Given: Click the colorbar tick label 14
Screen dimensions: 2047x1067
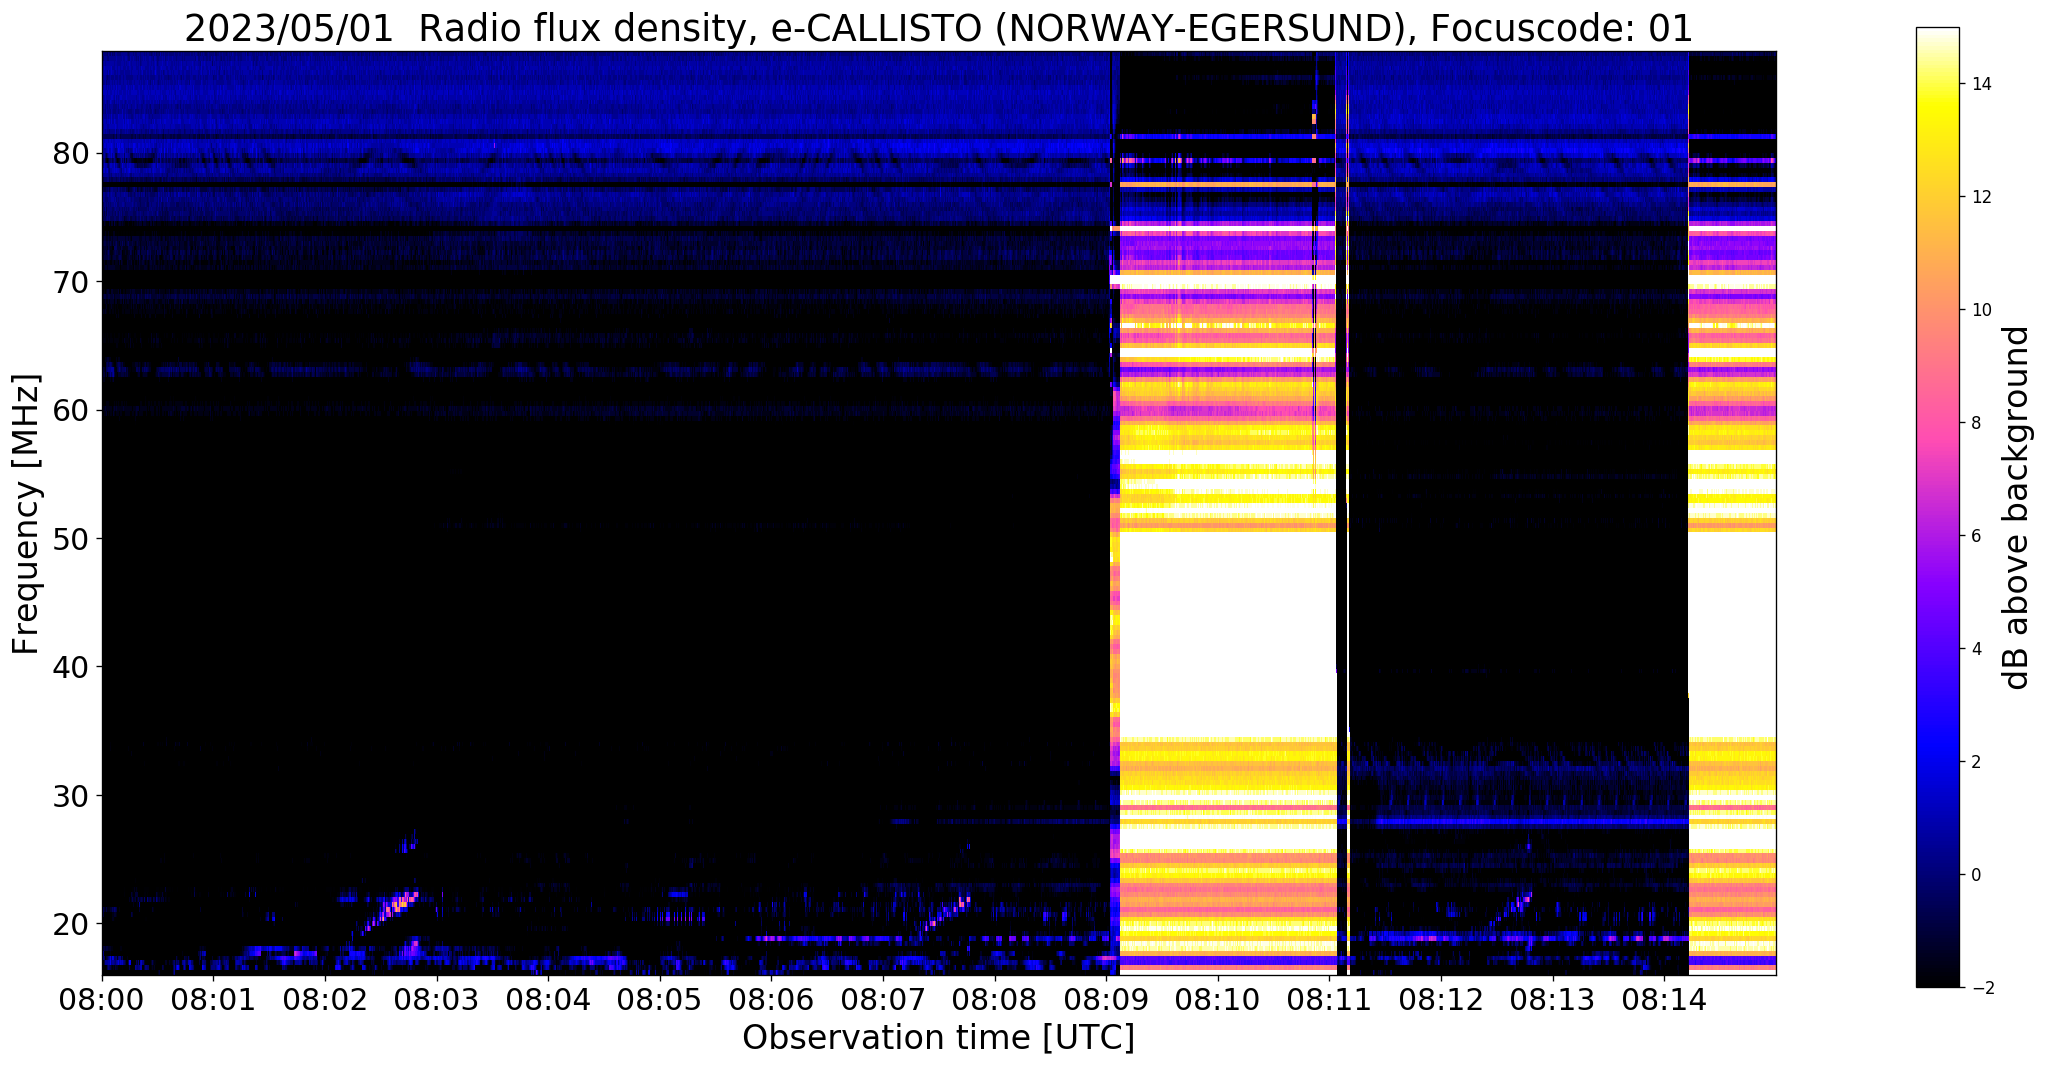Looking at the screenshot, I should (x=1981, y=84).
